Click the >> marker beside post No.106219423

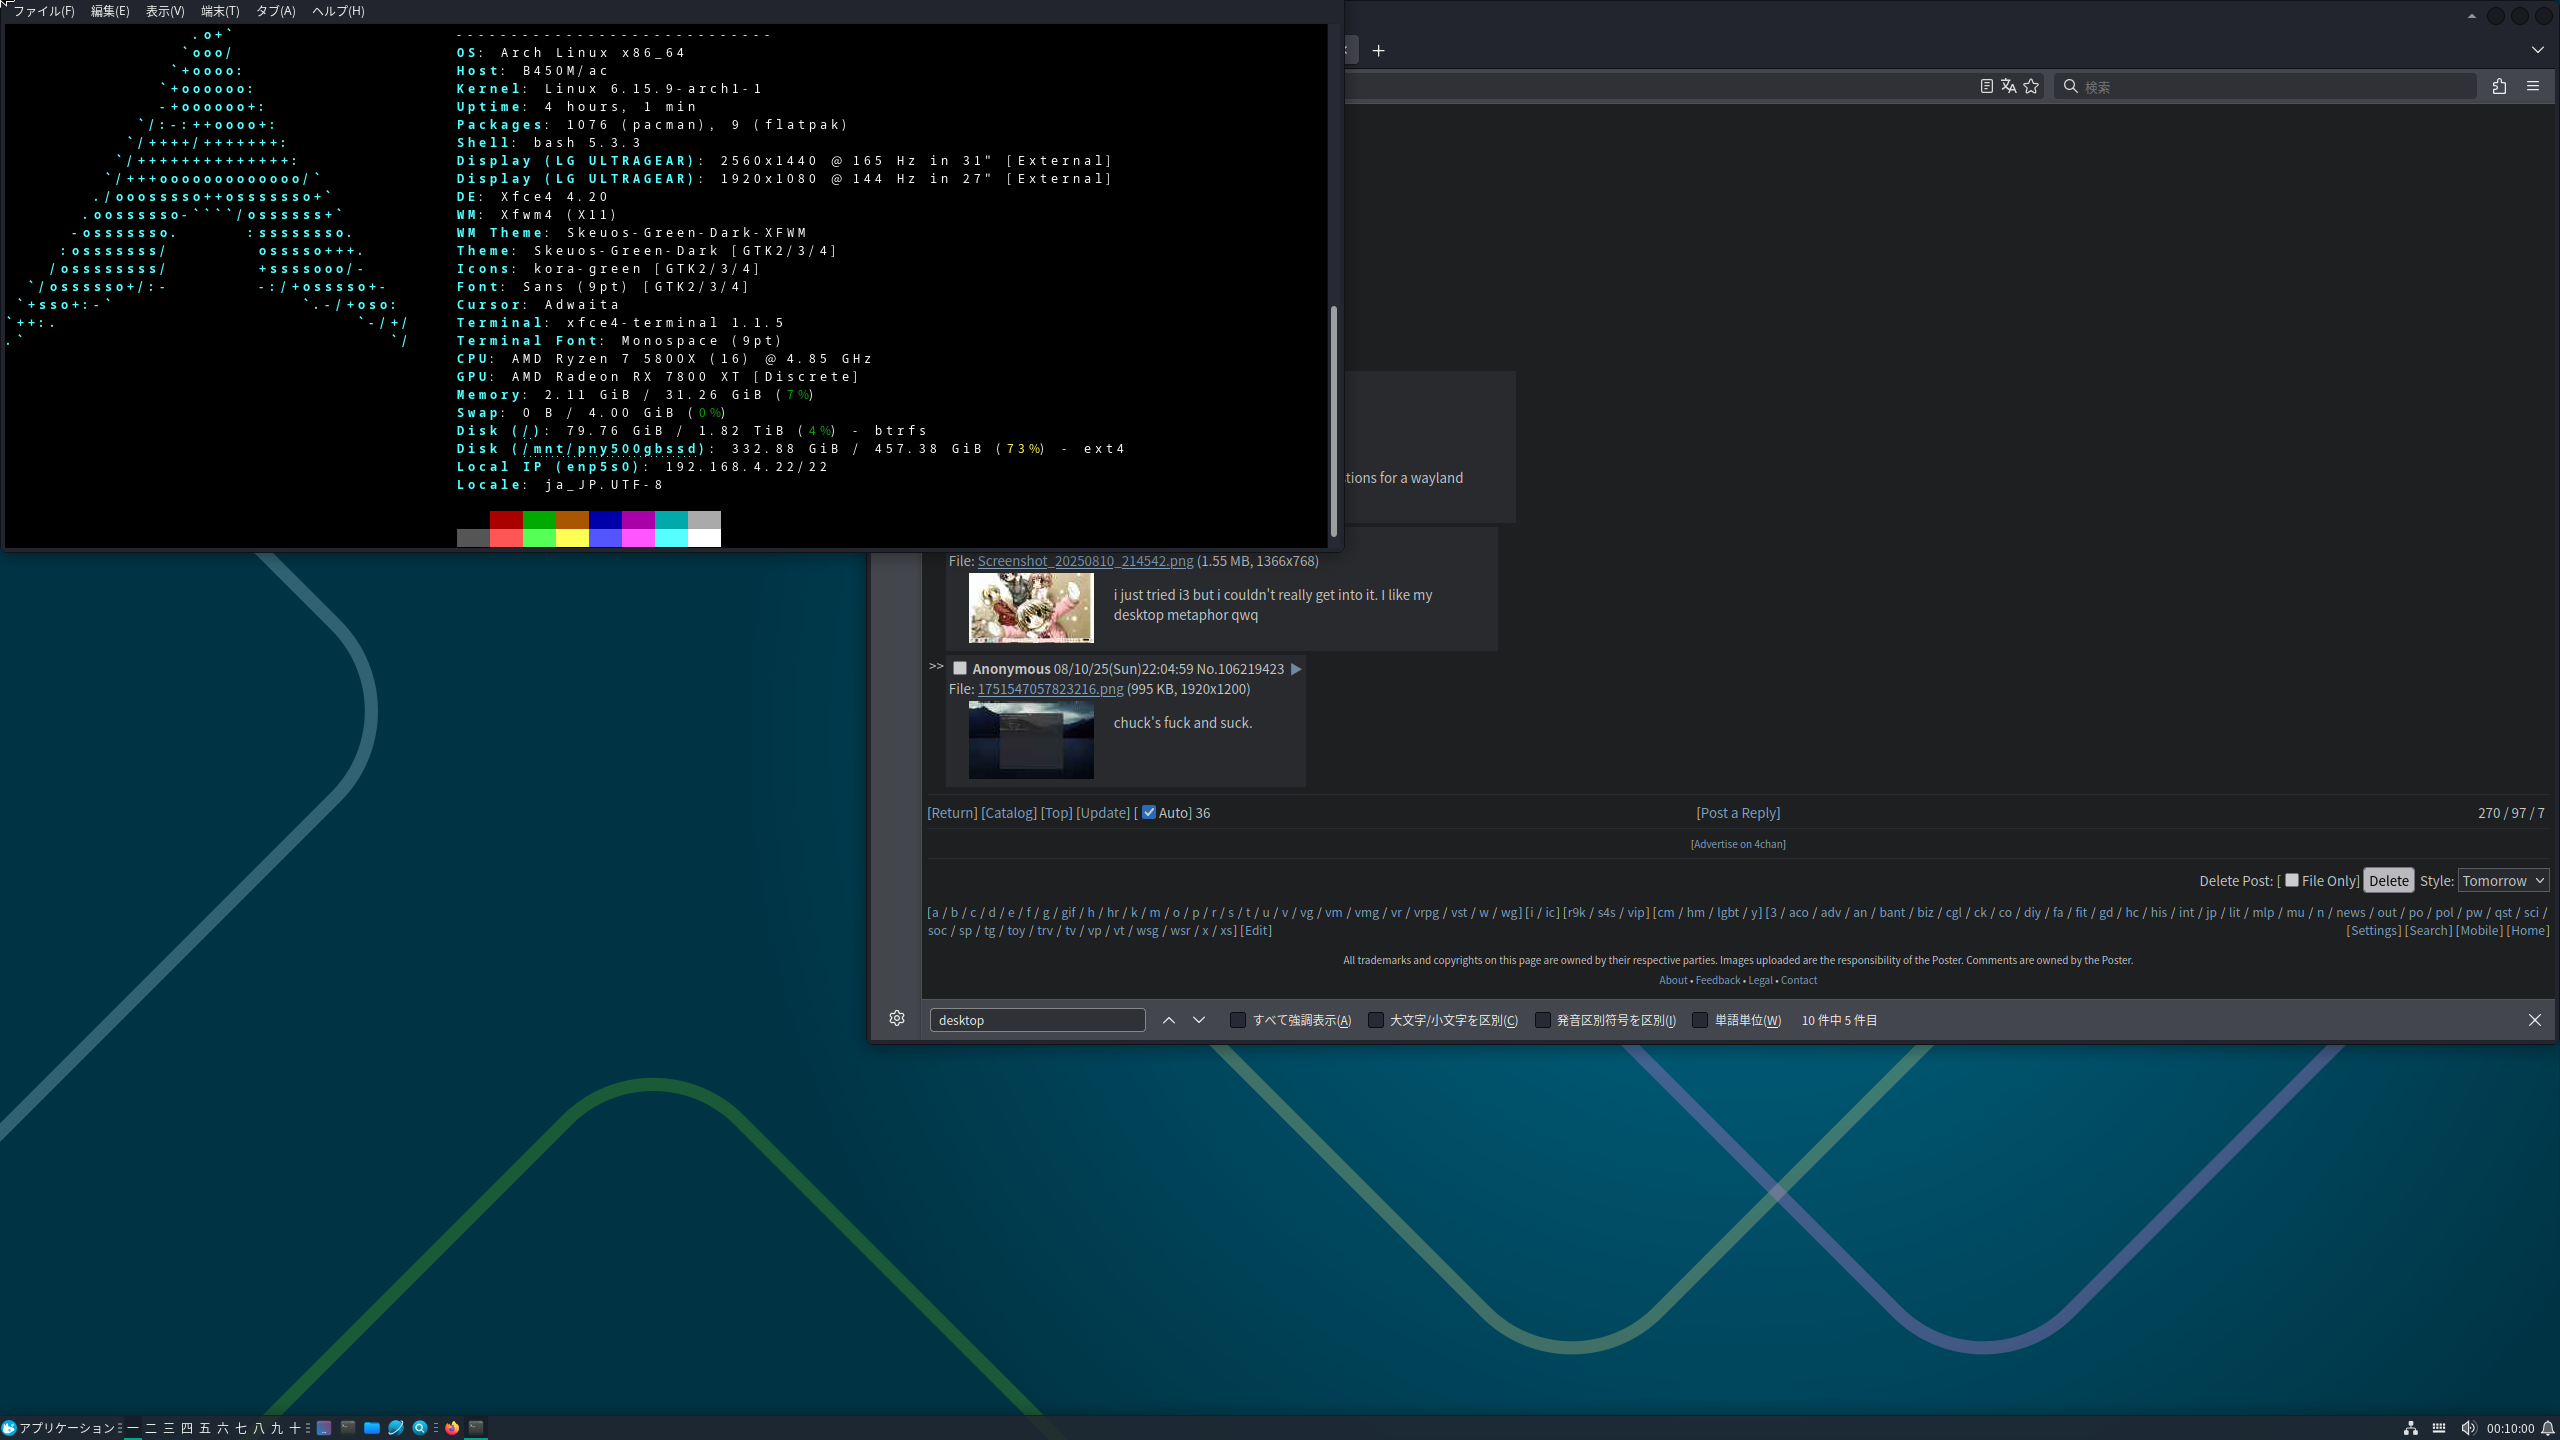pyautogui.click(x=936, y=666)
